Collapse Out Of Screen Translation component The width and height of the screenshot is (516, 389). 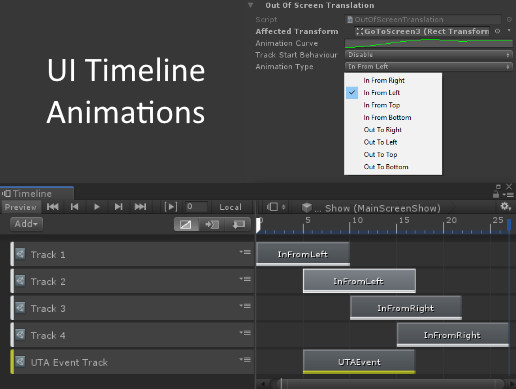251,5
